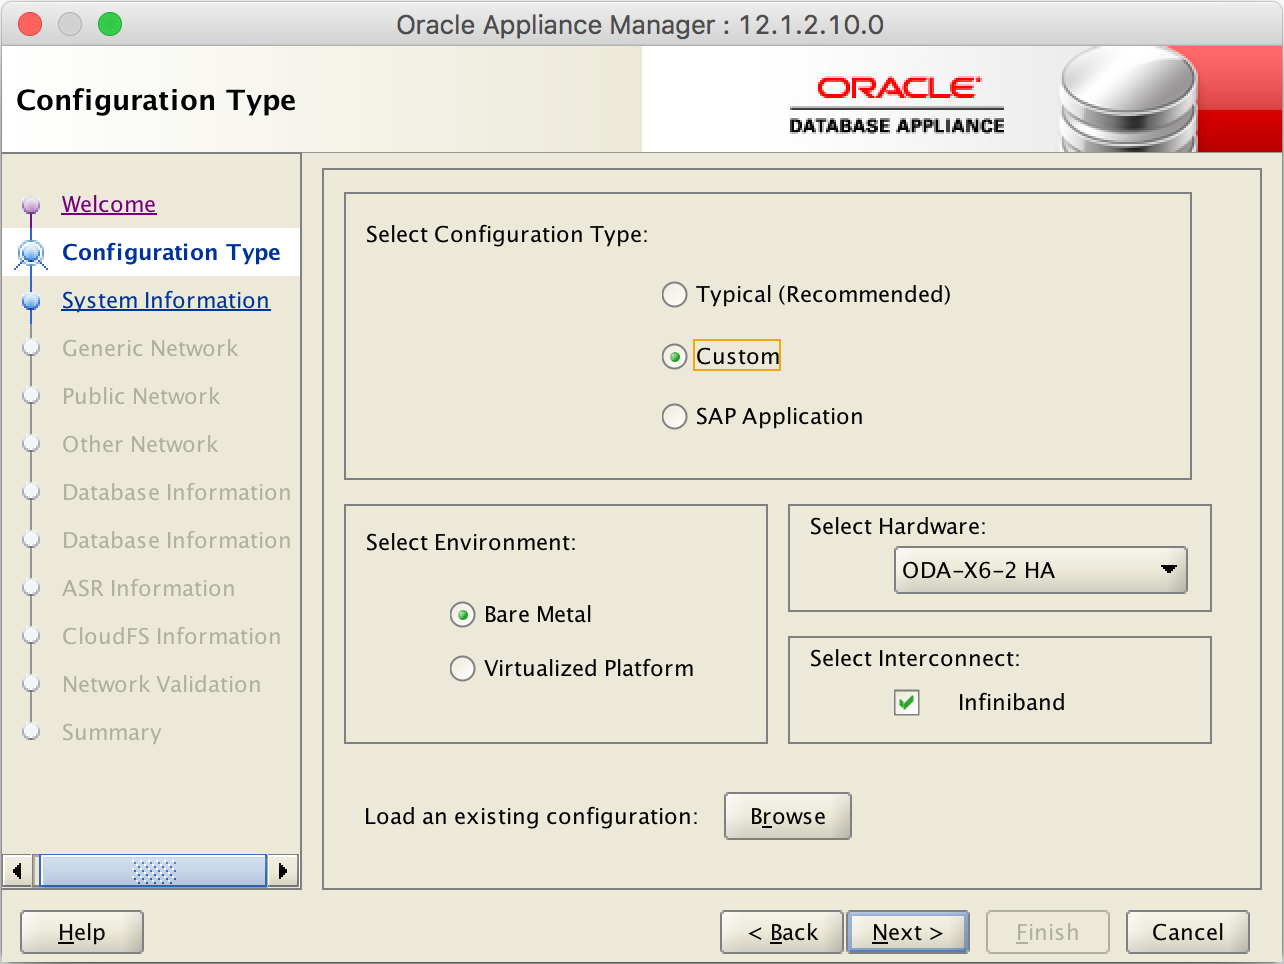Click the left scroll arrow in sidebar
1284x964 pixels.
tap(17, 870)
